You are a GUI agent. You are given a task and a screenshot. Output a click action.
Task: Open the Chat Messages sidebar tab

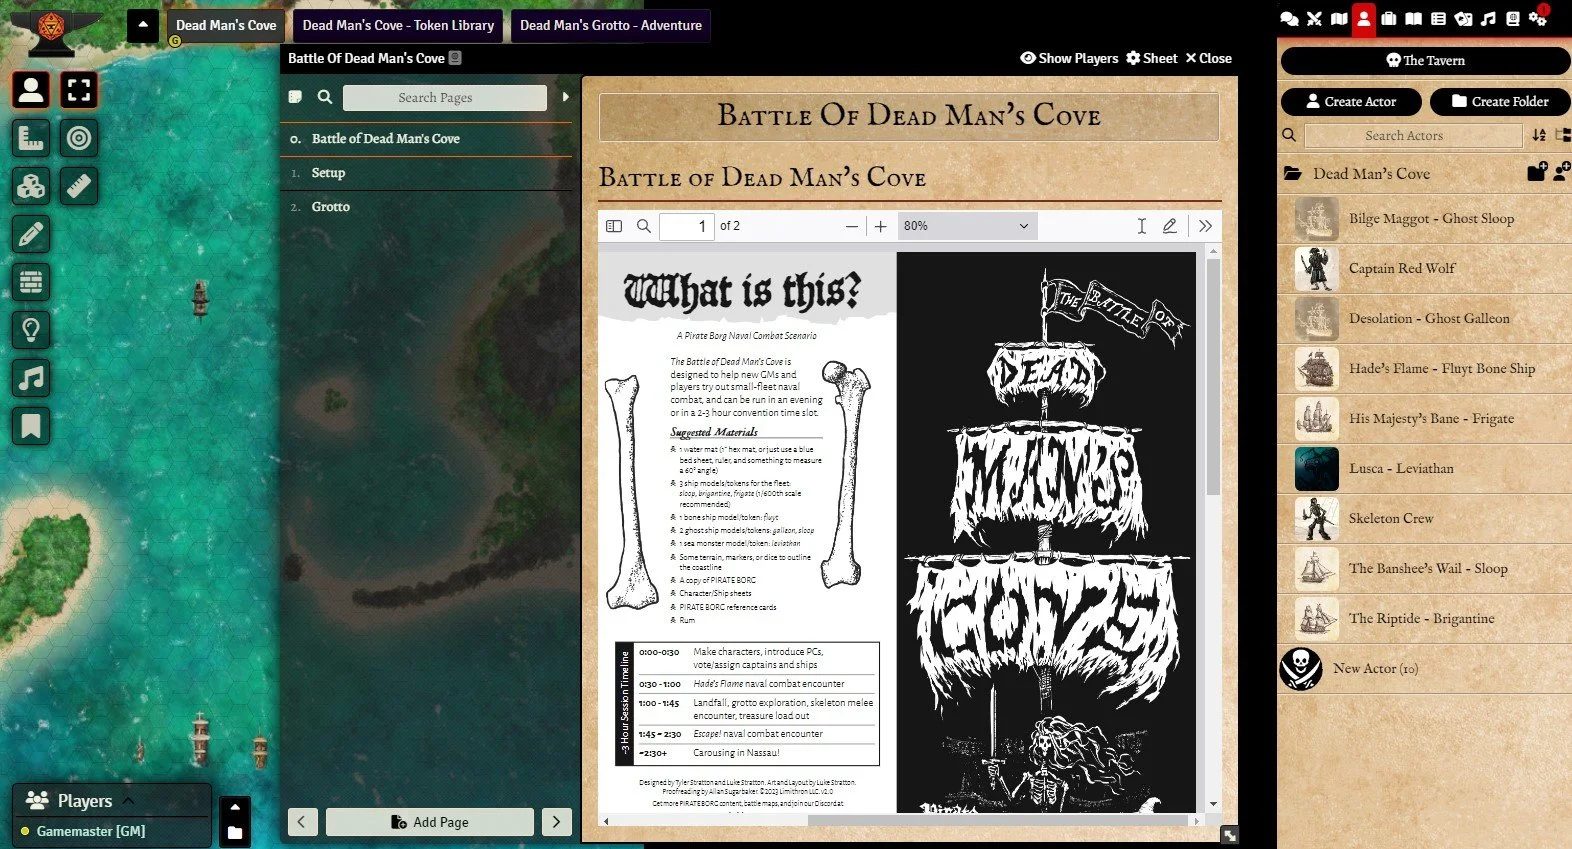click(1289, 18)
